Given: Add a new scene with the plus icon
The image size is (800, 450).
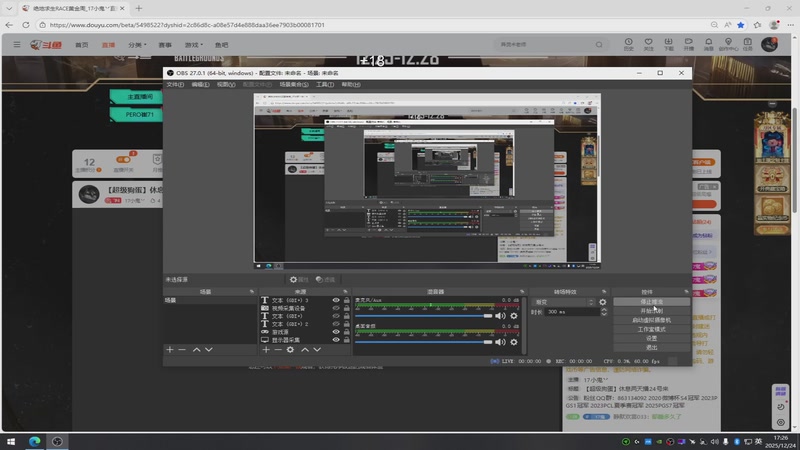Looking at the screenshot, I should click(170, 349).
